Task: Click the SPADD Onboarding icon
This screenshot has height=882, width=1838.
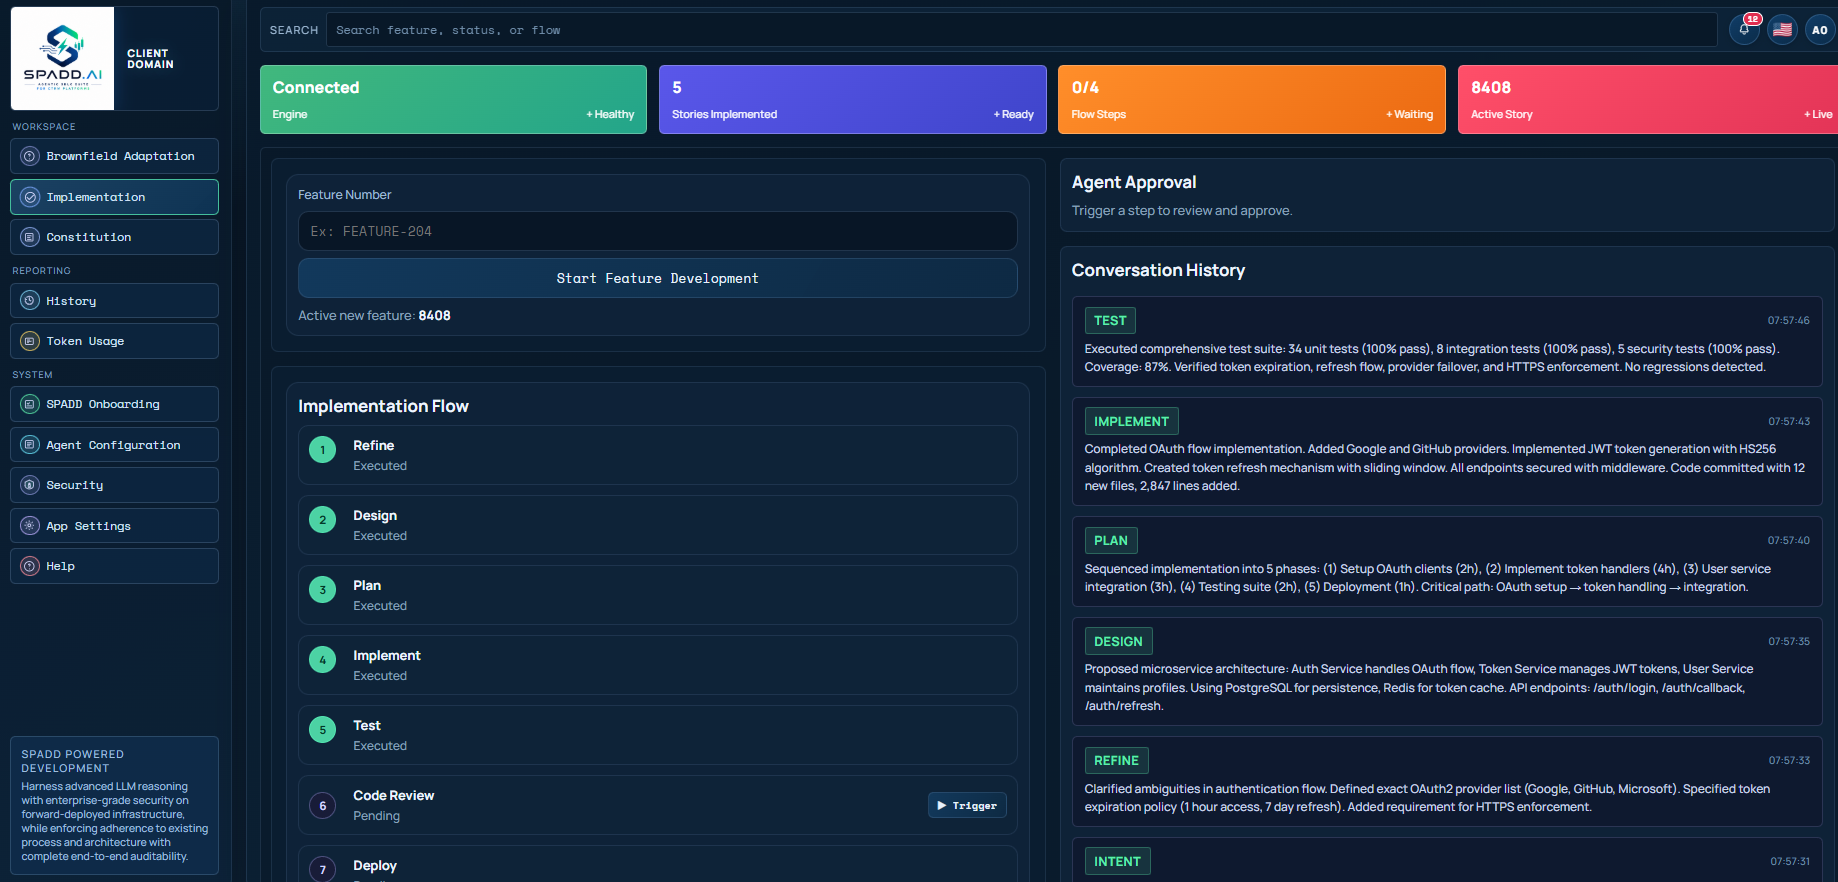Action: [x=30, y=404]
